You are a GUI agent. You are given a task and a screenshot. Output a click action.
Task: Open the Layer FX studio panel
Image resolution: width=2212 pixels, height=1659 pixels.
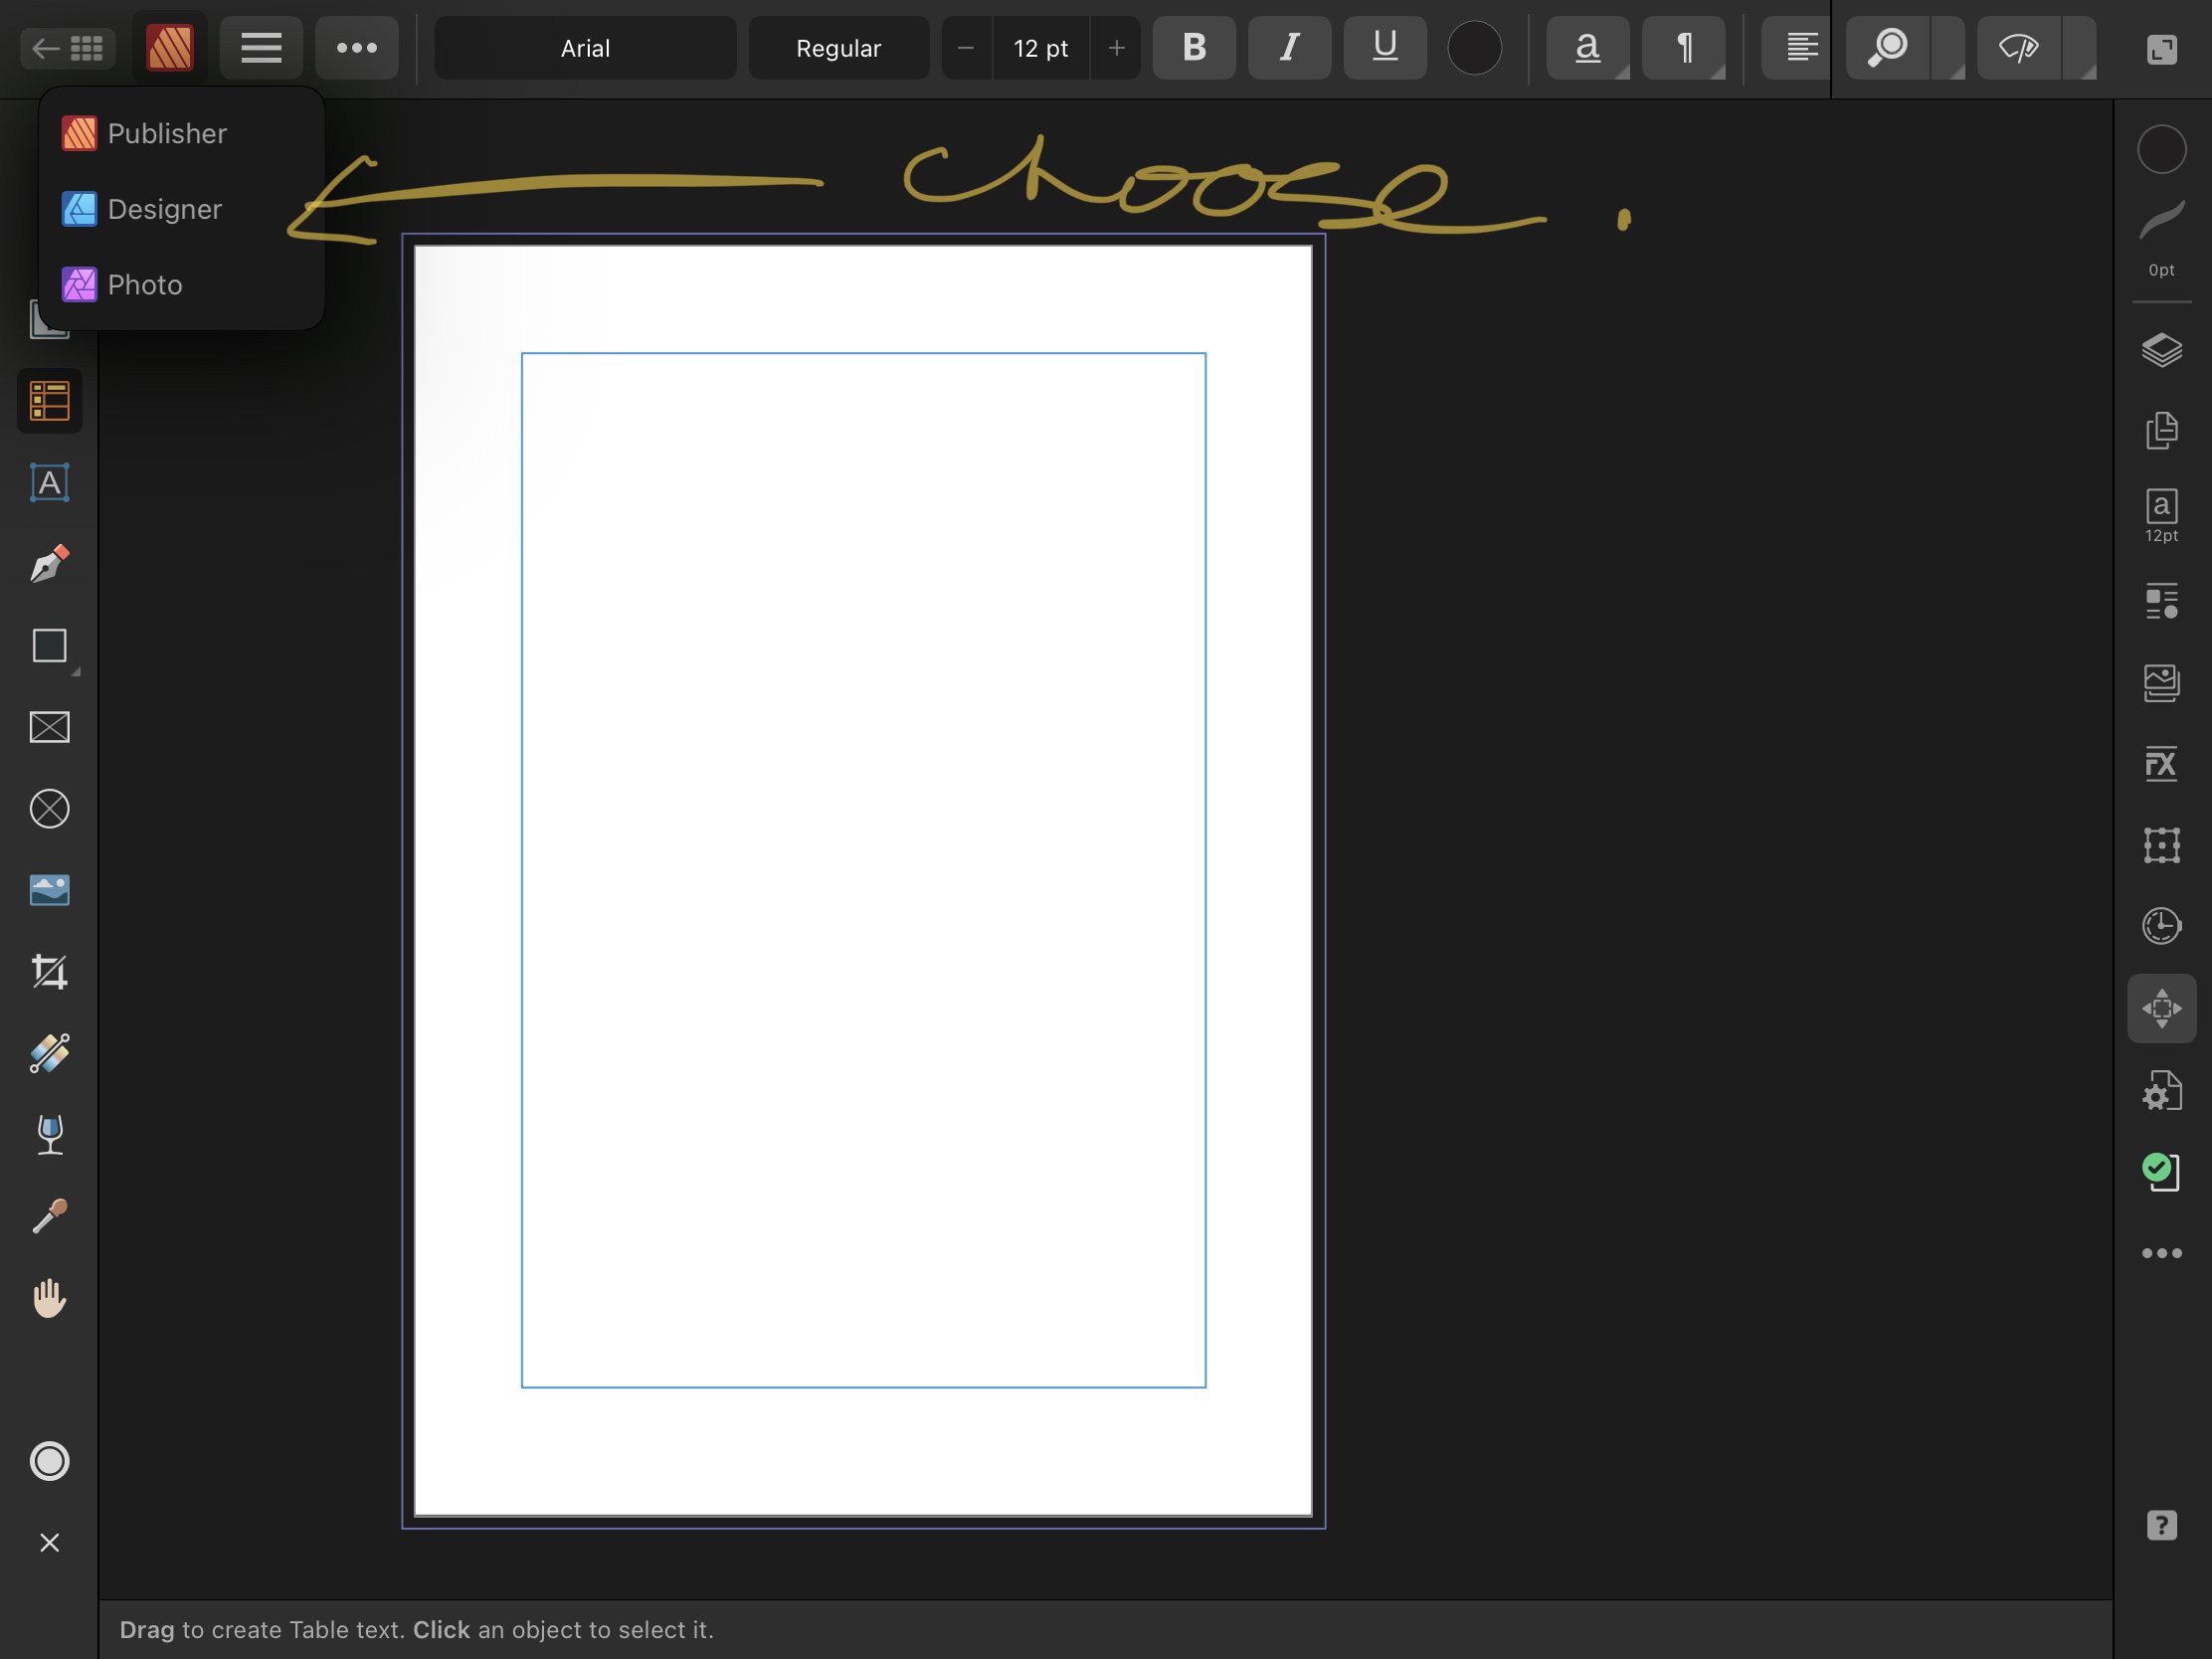(x=2161, y=765)
